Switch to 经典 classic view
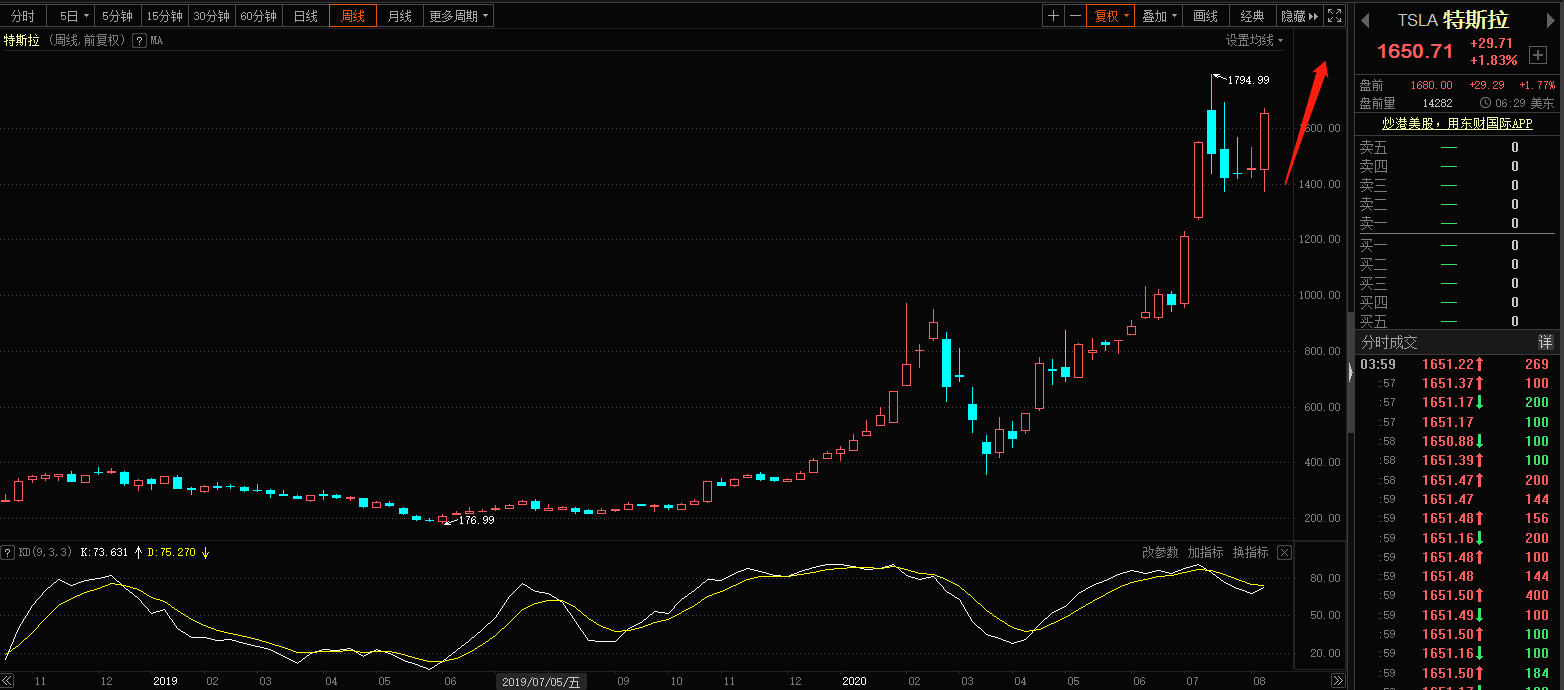Viewport: 1564px width, 690px height. coord(1252,16)
